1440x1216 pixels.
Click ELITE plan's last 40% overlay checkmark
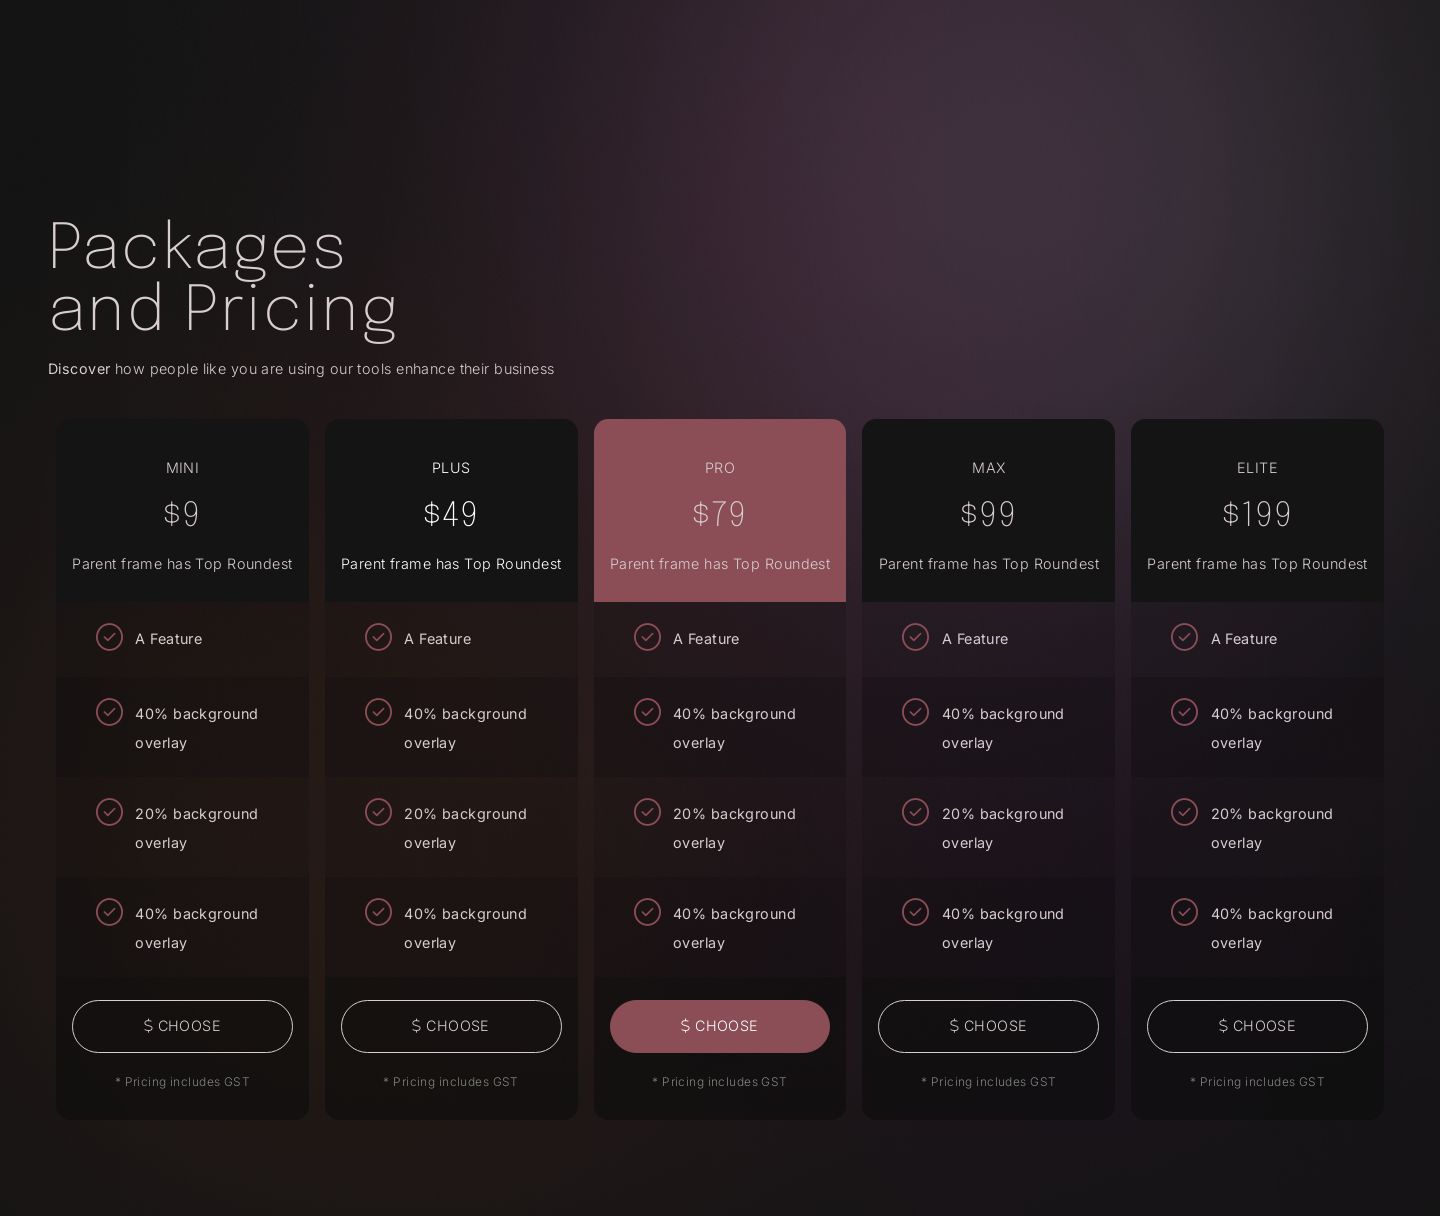point(1184,912)
